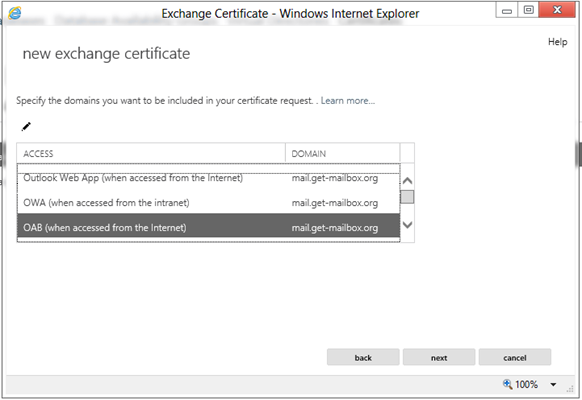This screenshot has width=582, height=400.
Task: Click the domain cell of the OWA intranet row
Action: (x=335, y=203)
